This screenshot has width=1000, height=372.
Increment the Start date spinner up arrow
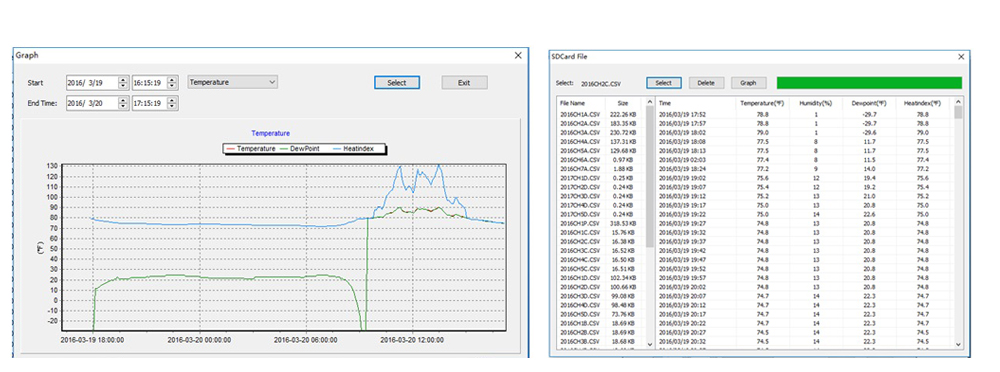point(122,79)
